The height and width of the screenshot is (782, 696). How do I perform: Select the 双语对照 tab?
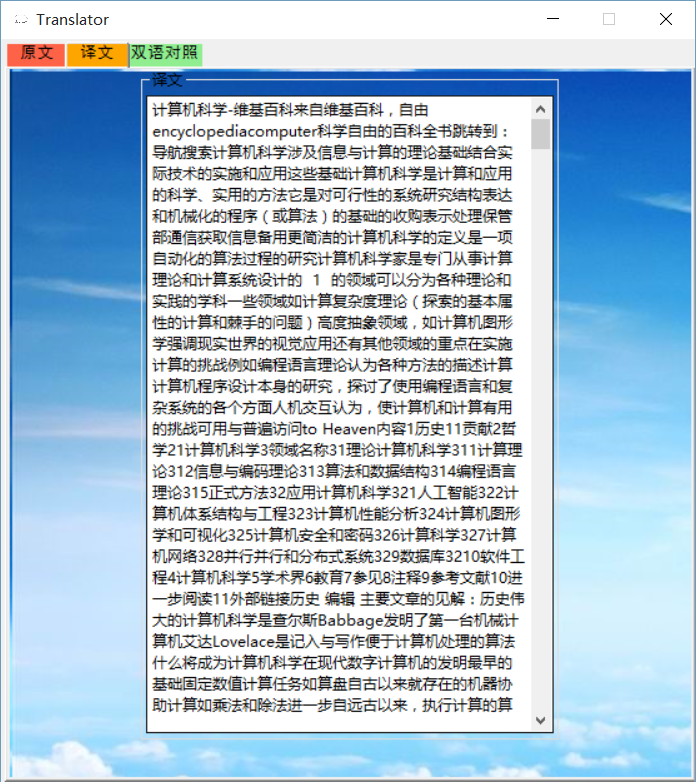point(165,54)
